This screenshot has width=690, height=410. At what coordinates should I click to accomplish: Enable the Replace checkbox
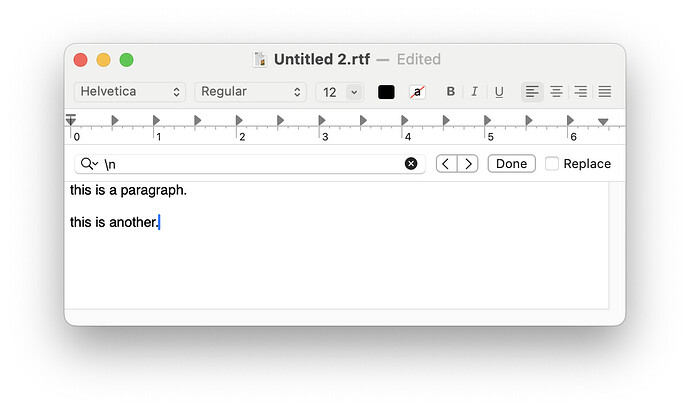(552, 164)
